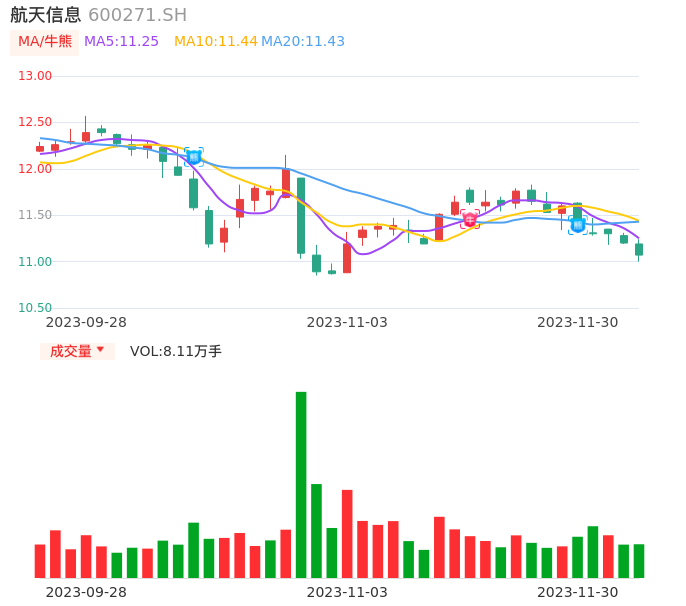Click the 2023-11-03 date under volume chart

click(x=347, y=592)
